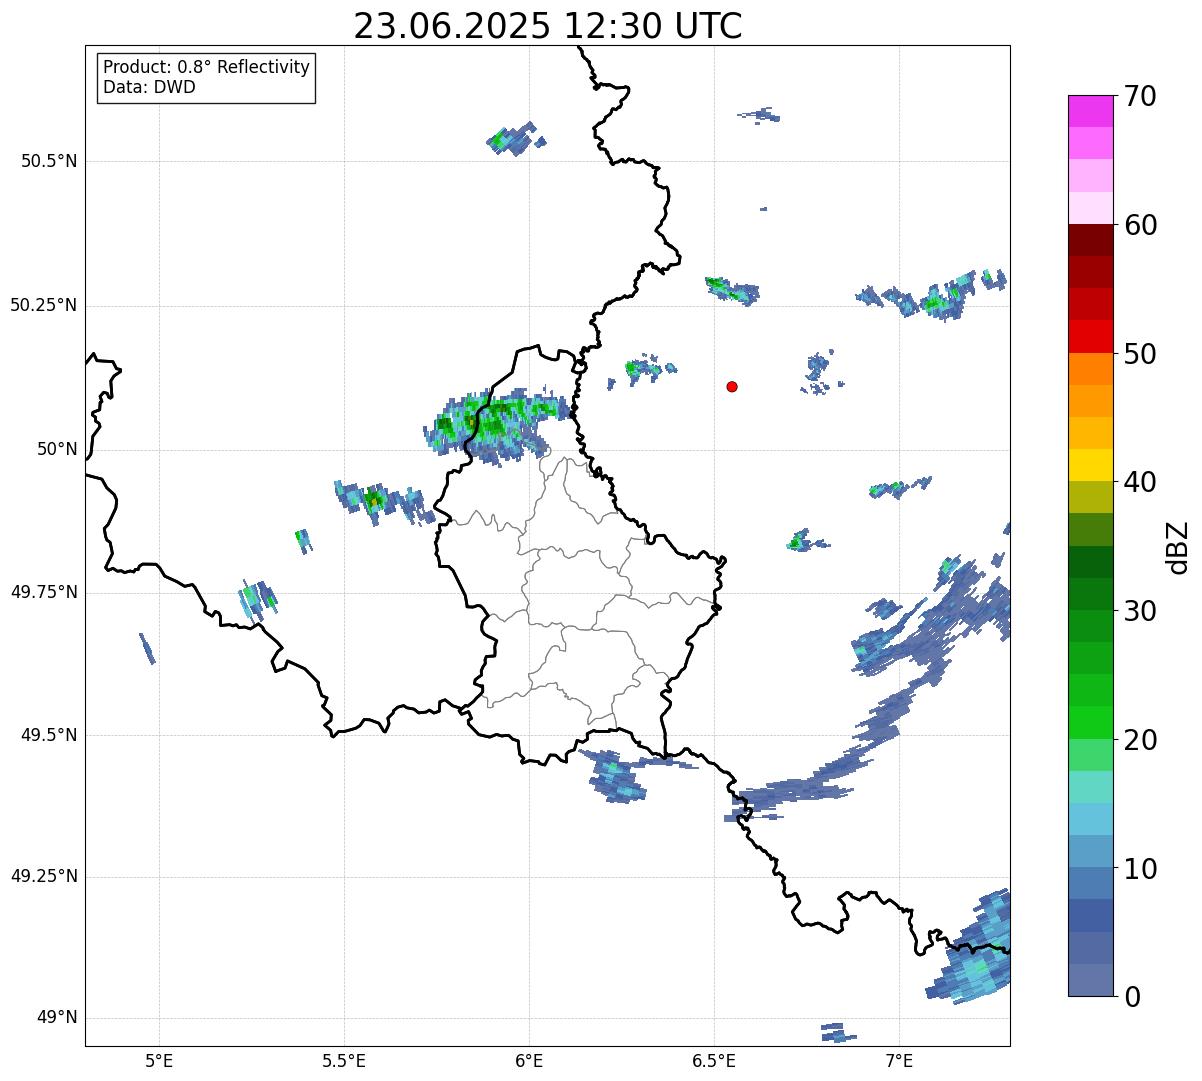Viewport: 1202px width, 1081px height.
Task: Click the longitude label 5.5°E
Action: 344,1060
